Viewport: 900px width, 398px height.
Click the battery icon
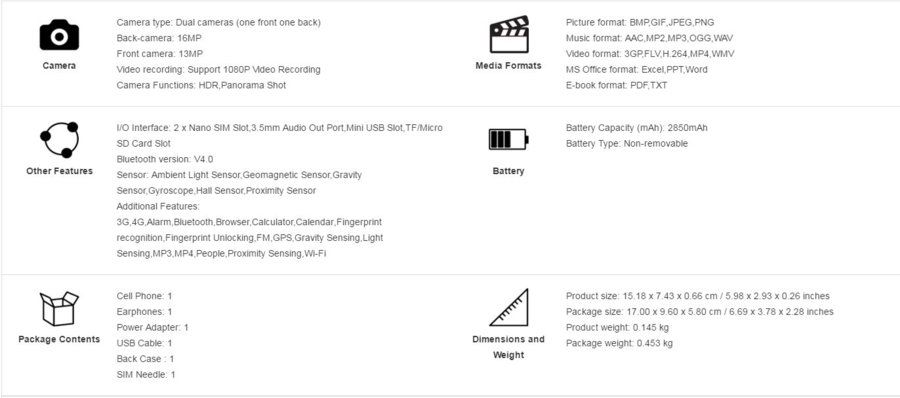click(x=508, y=140)
